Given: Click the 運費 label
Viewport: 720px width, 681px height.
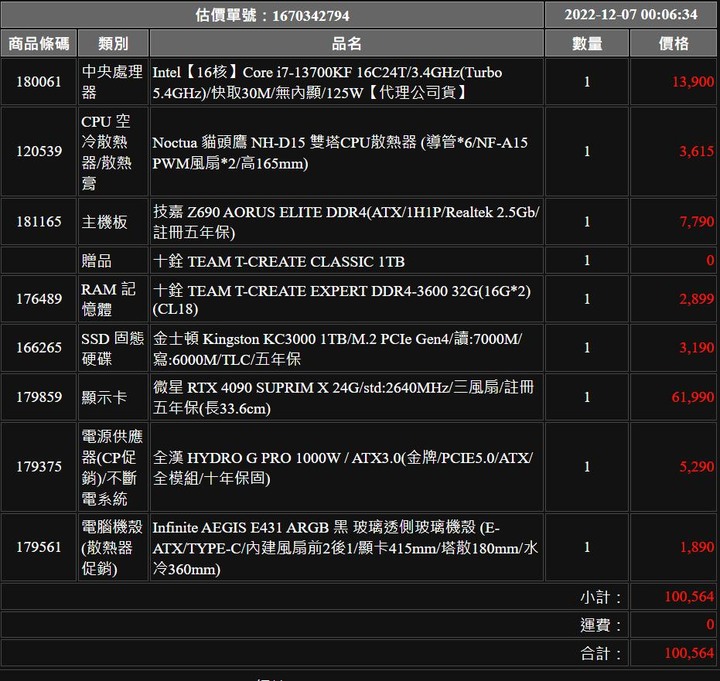Looking at the screenshot, I should (x=600, y=625).
